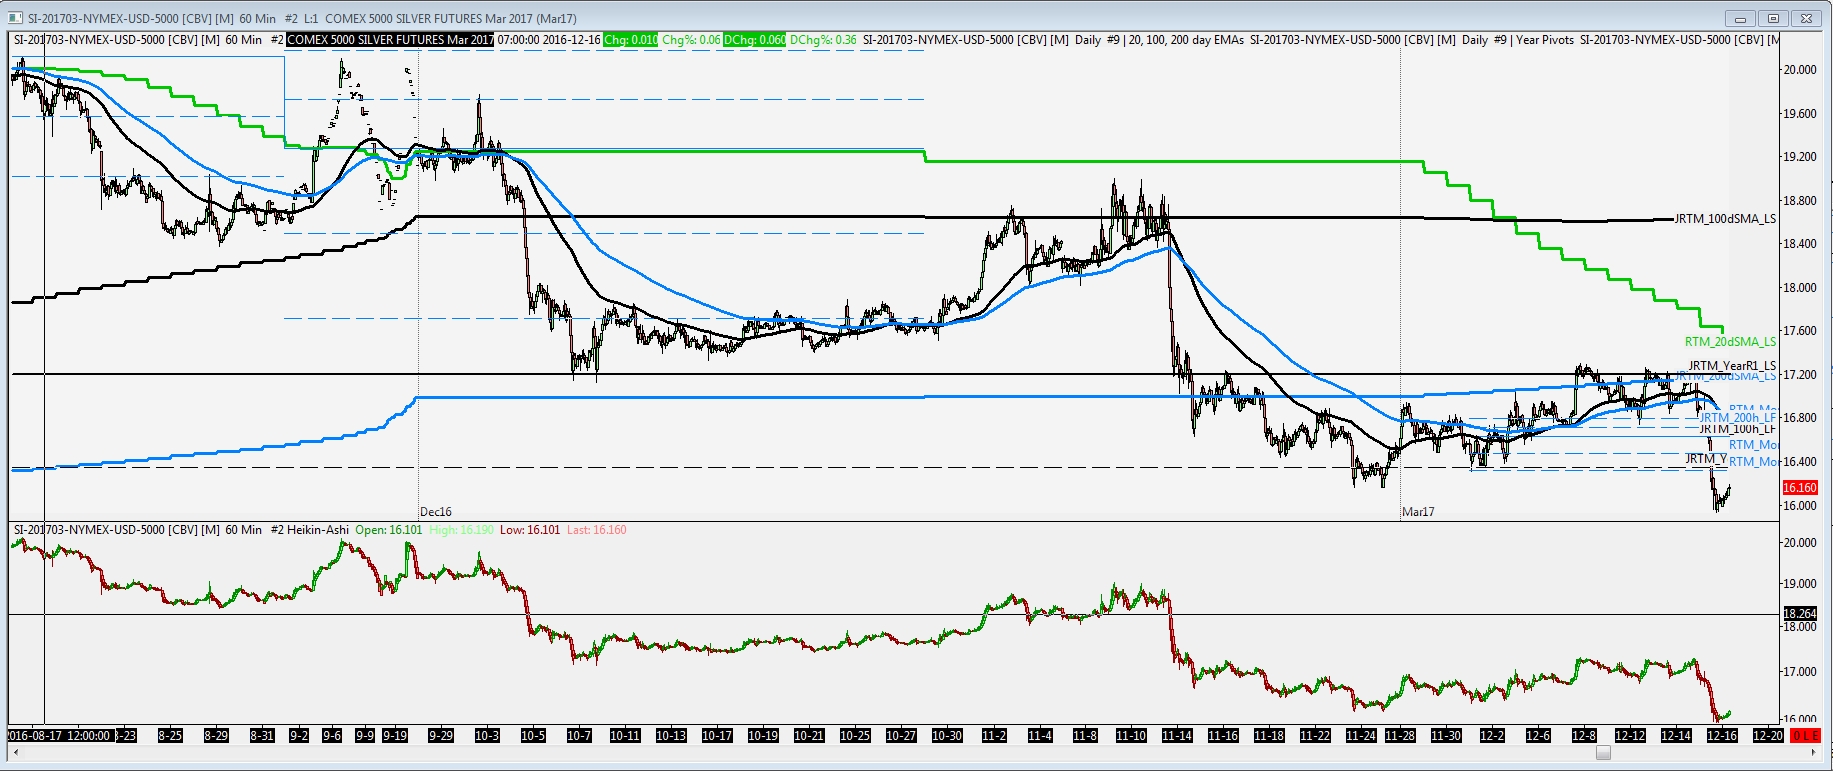The width and height of the screenshot is (1833, 771).
Task: Click the Year Pivots header label
Action: point(1545,40)
